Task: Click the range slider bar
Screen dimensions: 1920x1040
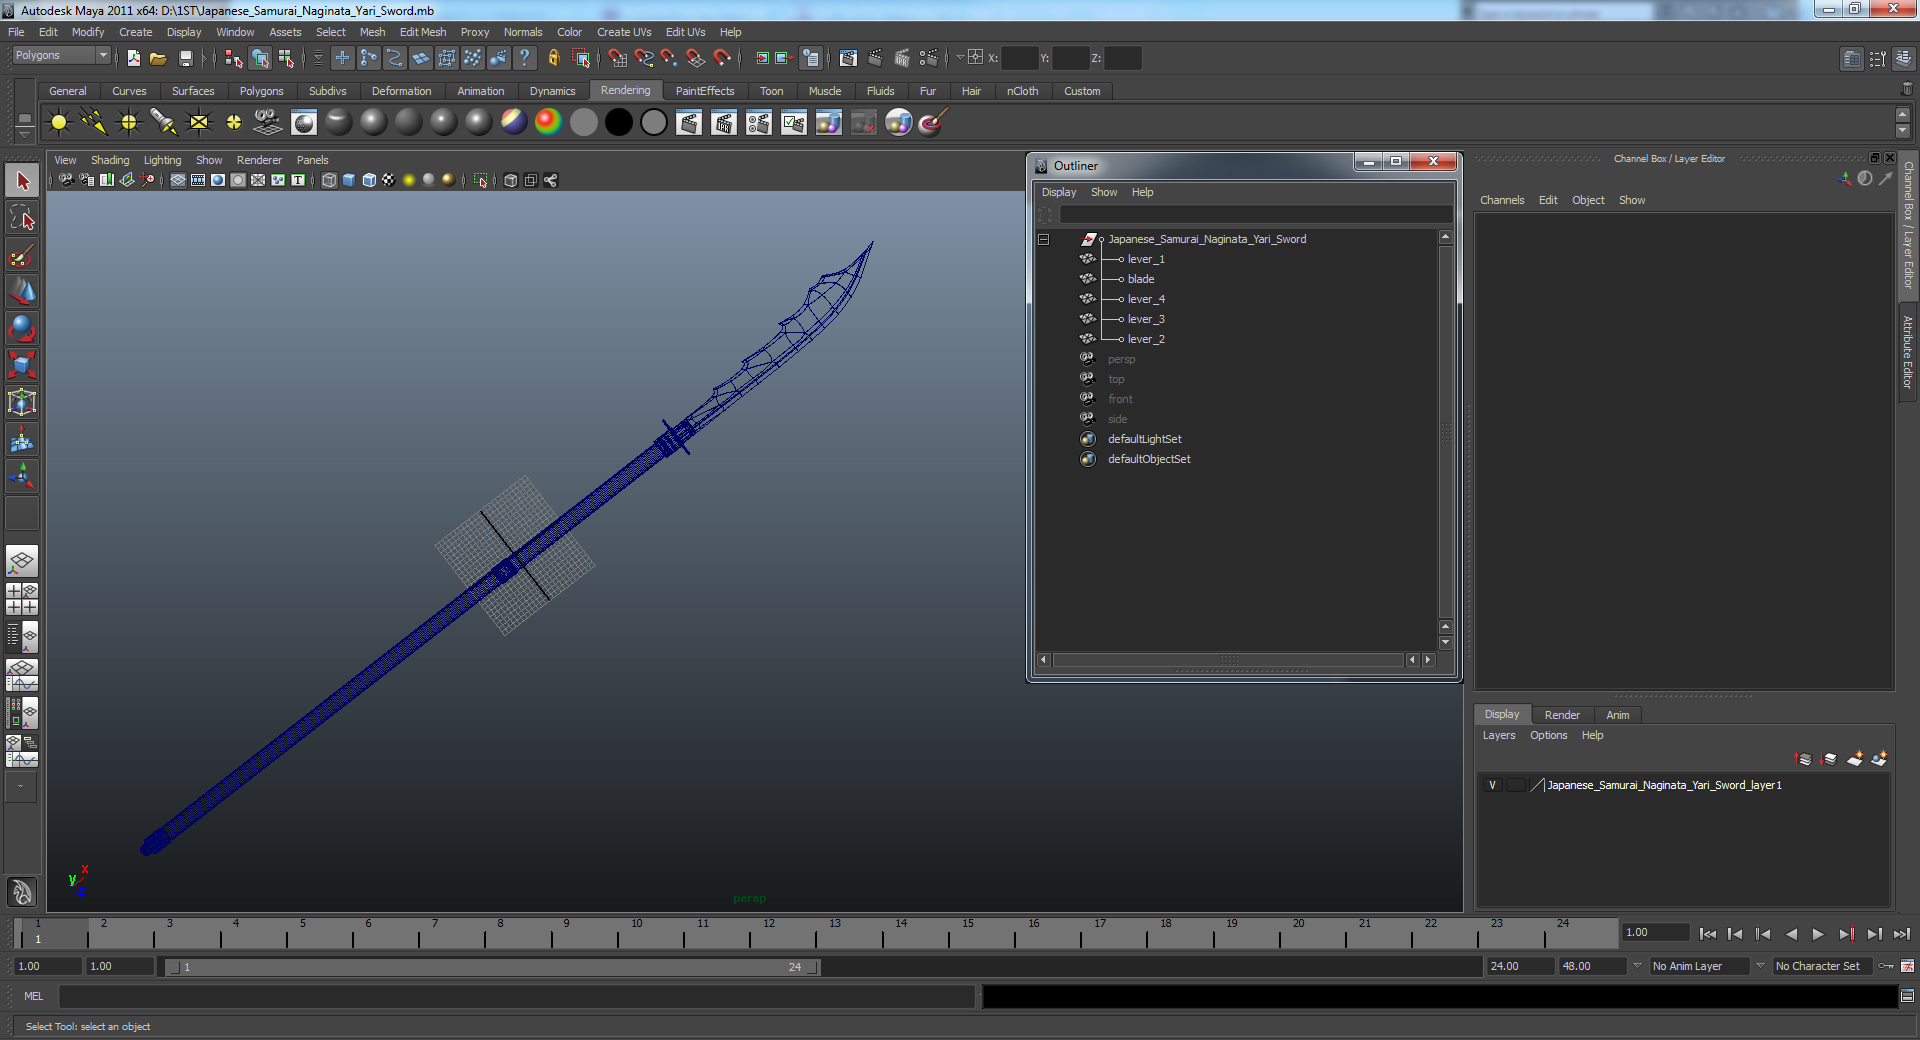Action: (493, 967)
